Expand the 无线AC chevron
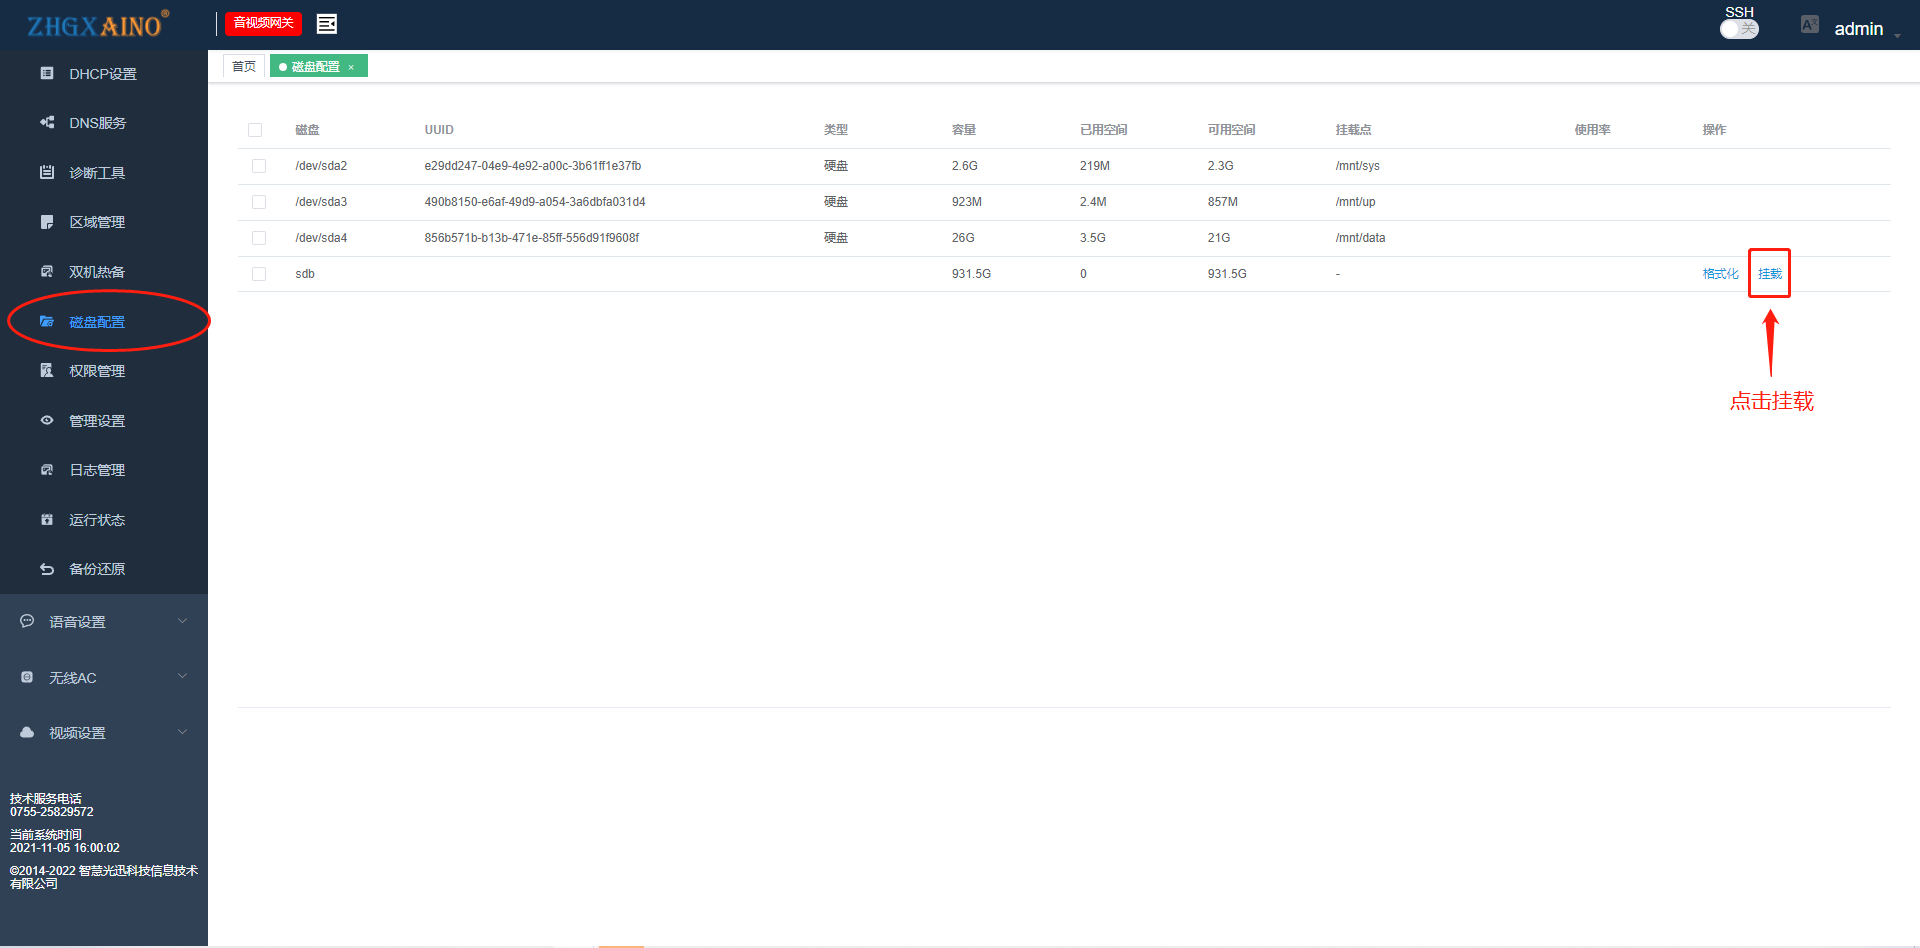Viewport: 1920px width, 948px height. [183, 677]
